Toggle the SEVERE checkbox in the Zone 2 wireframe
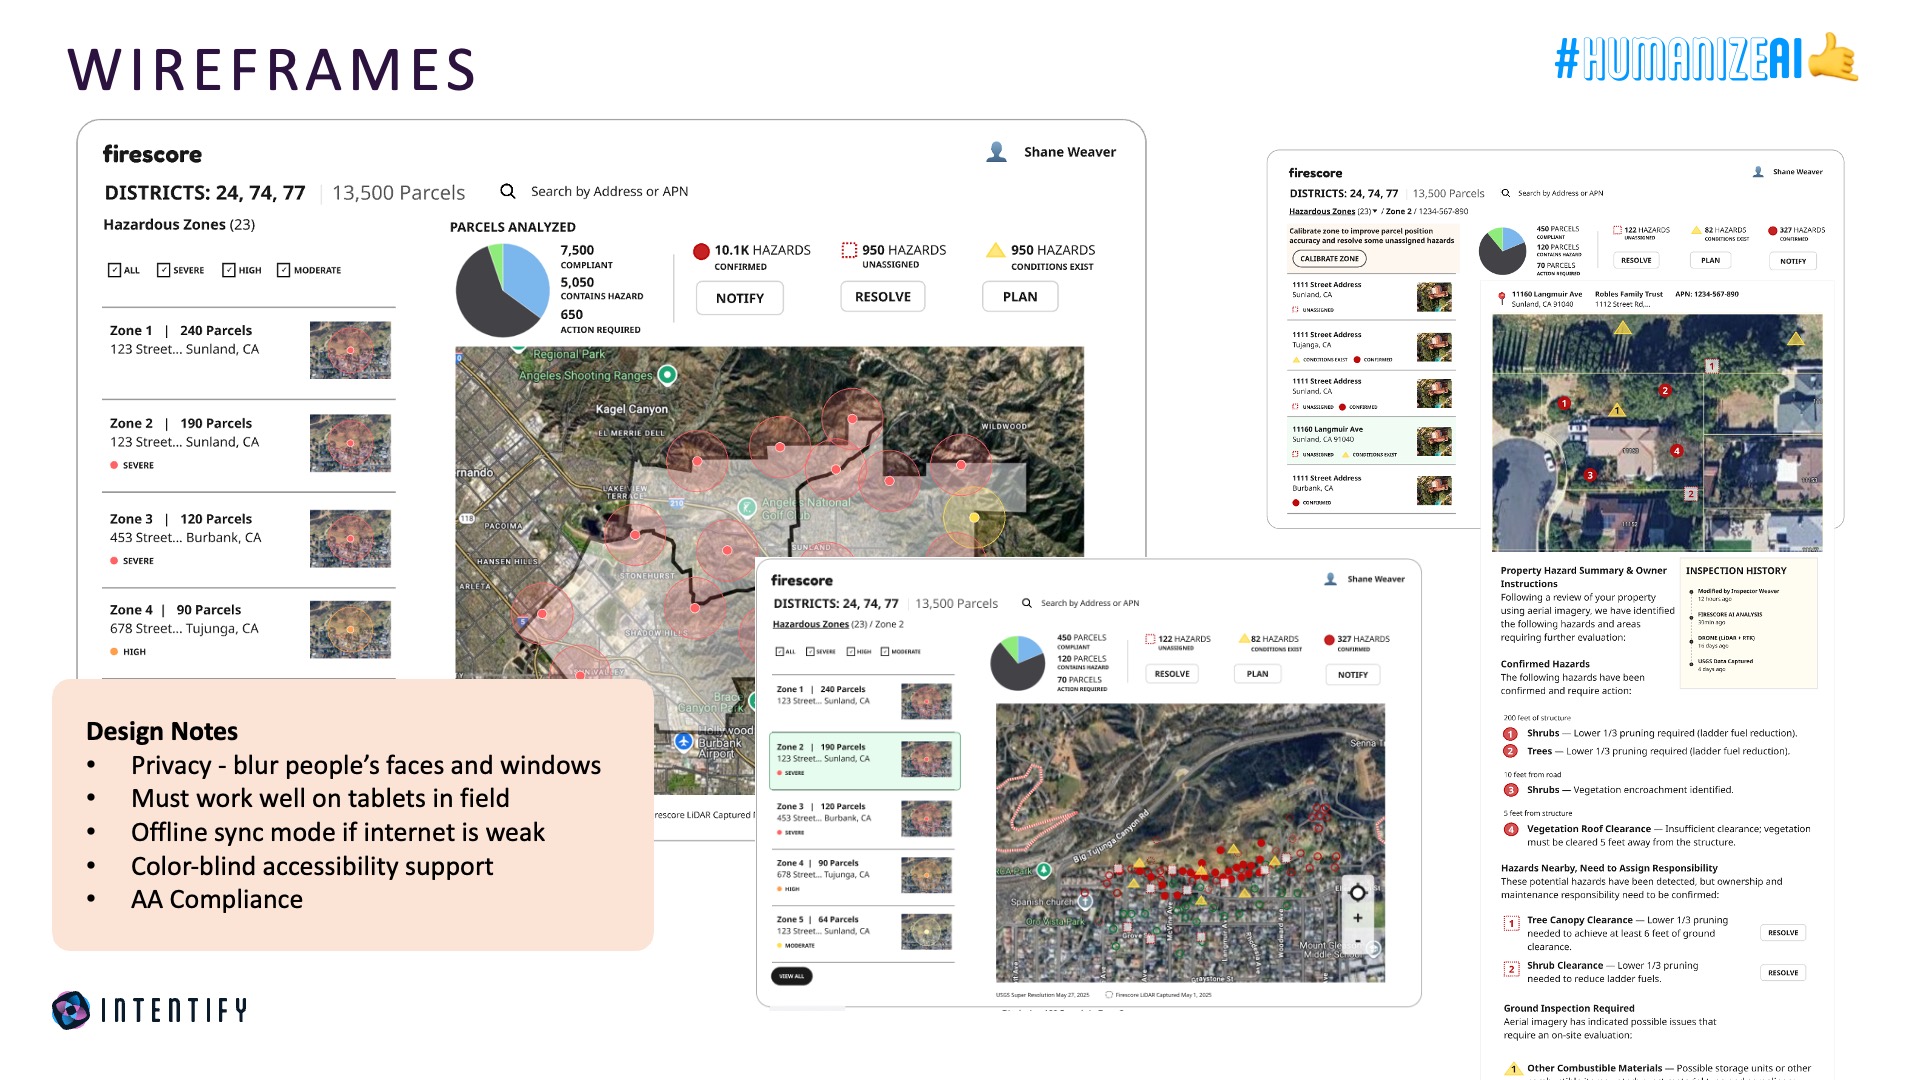1920x1080 pixels. [x=810, y=651]
